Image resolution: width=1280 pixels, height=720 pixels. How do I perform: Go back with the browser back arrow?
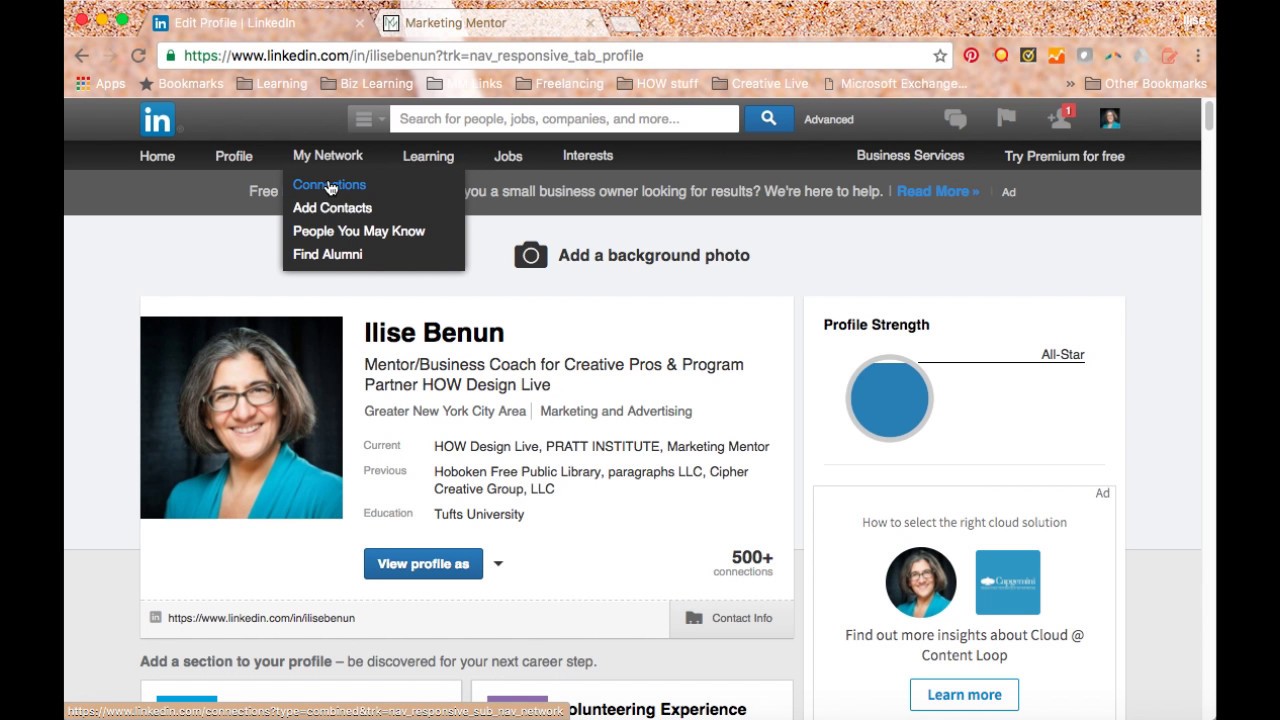(82, 56)
